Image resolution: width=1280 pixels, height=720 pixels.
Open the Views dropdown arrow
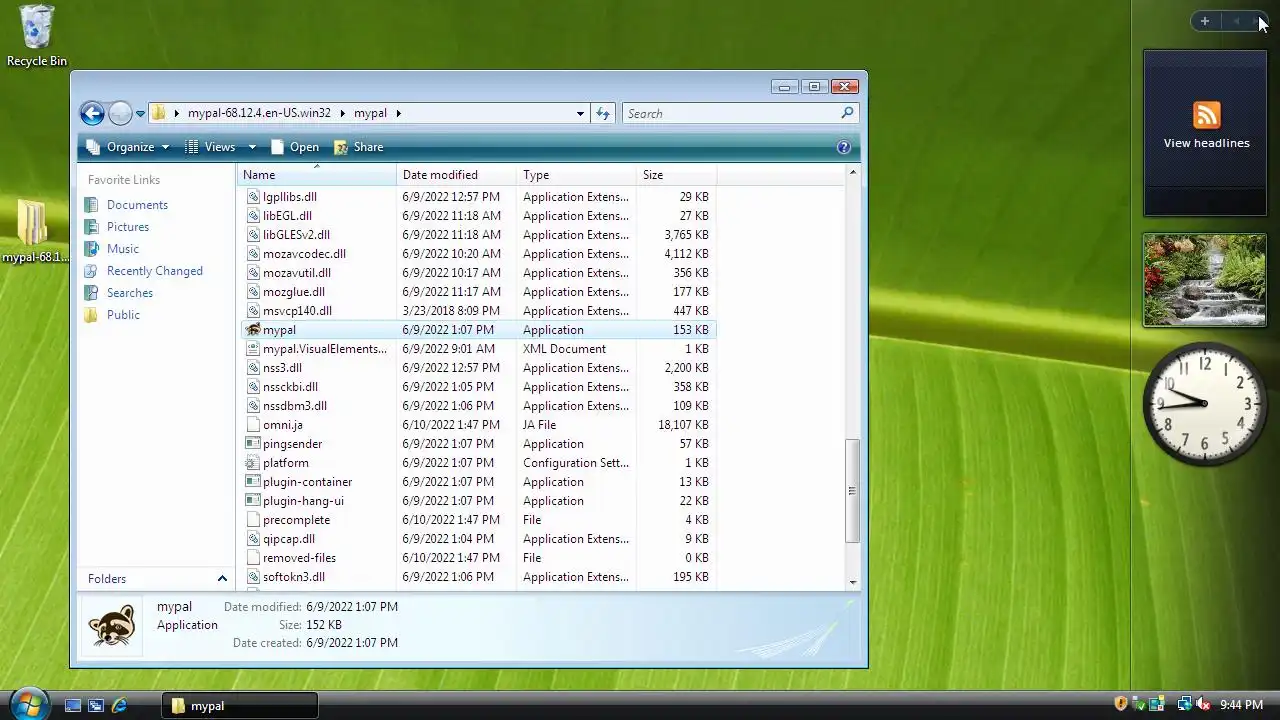[252, 147]
